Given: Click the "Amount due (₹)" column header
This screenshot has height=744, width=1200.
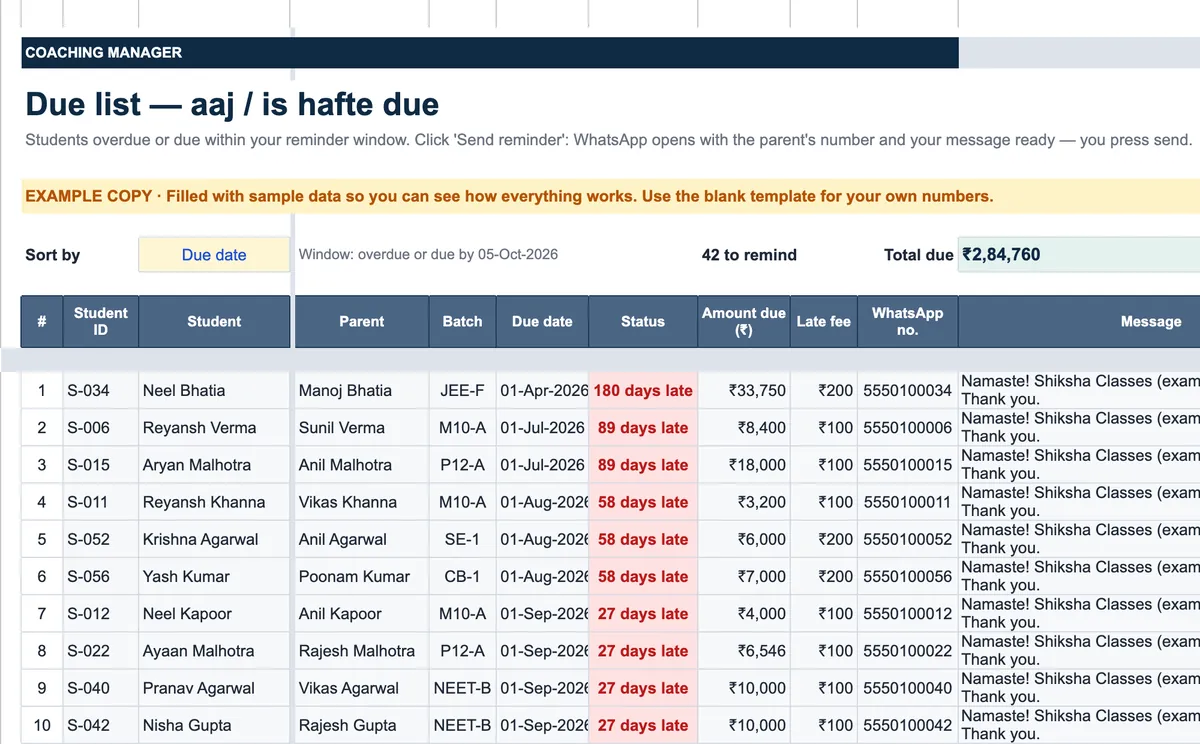Looking at the screenshot, I should point(743,321).
